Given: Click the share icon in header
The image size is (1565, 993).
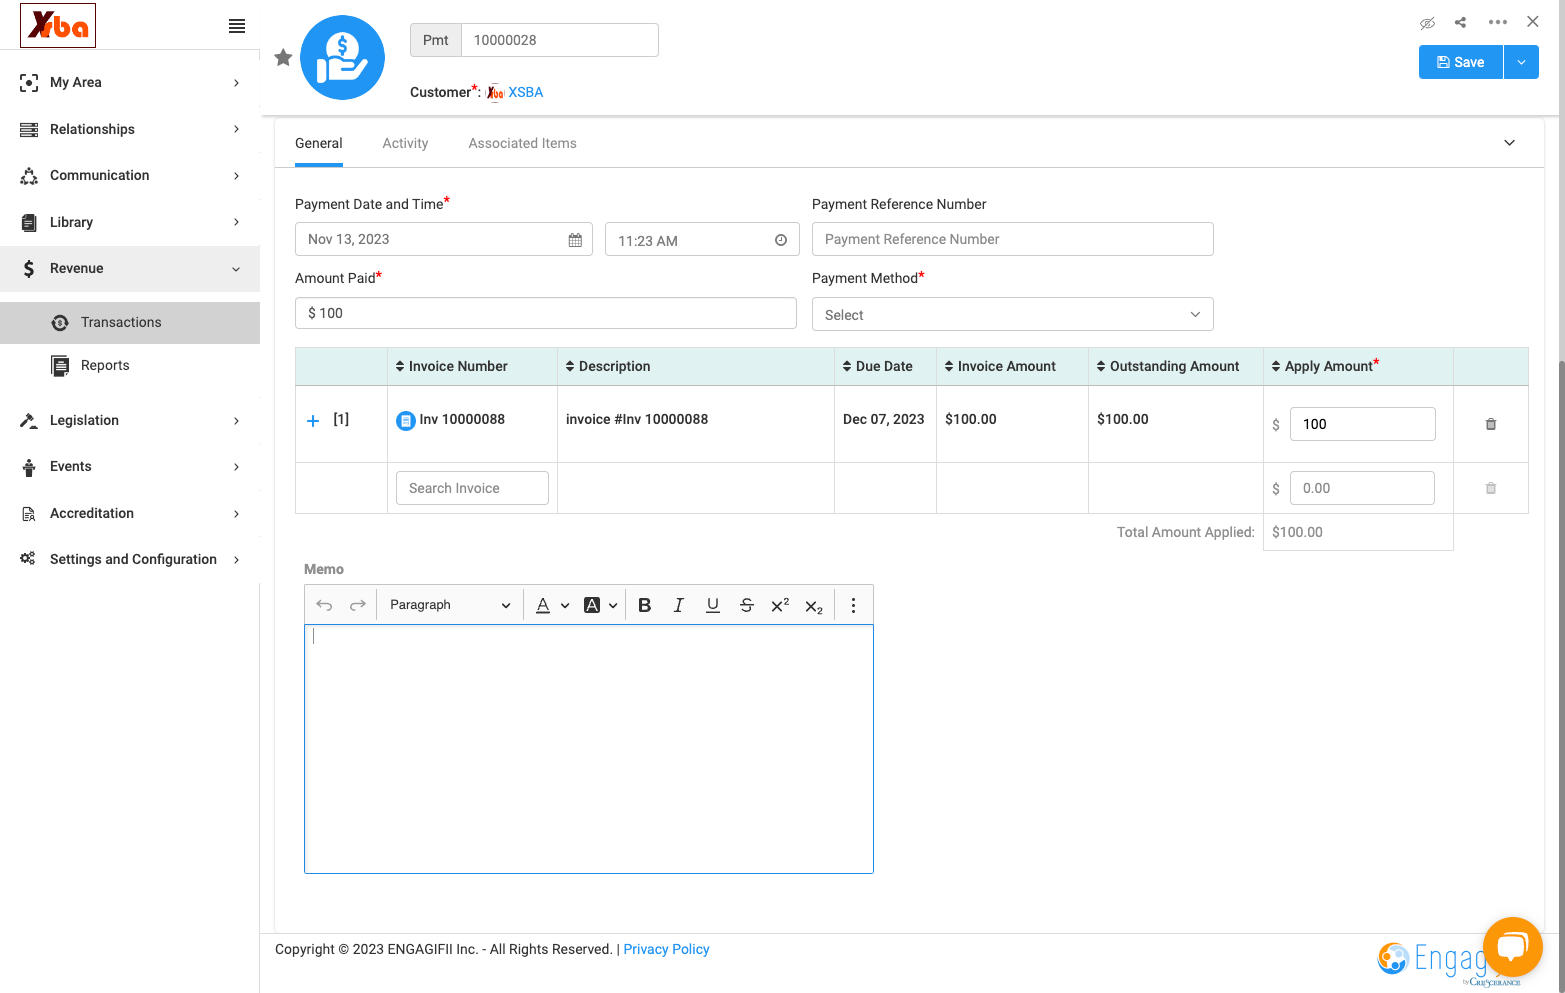Looking at the screenshot, I should pyautogui.click(x=1460, y=22).
